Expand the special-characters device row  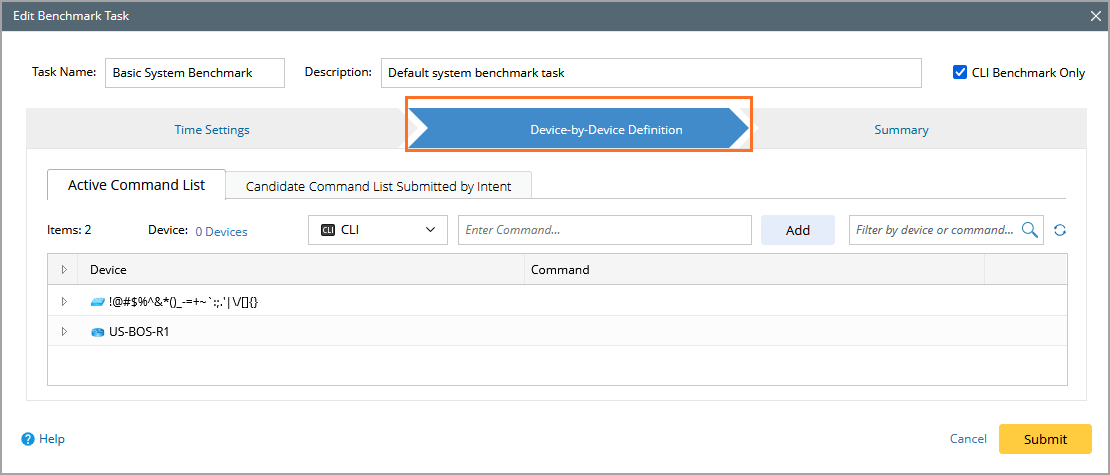[64, 302]
